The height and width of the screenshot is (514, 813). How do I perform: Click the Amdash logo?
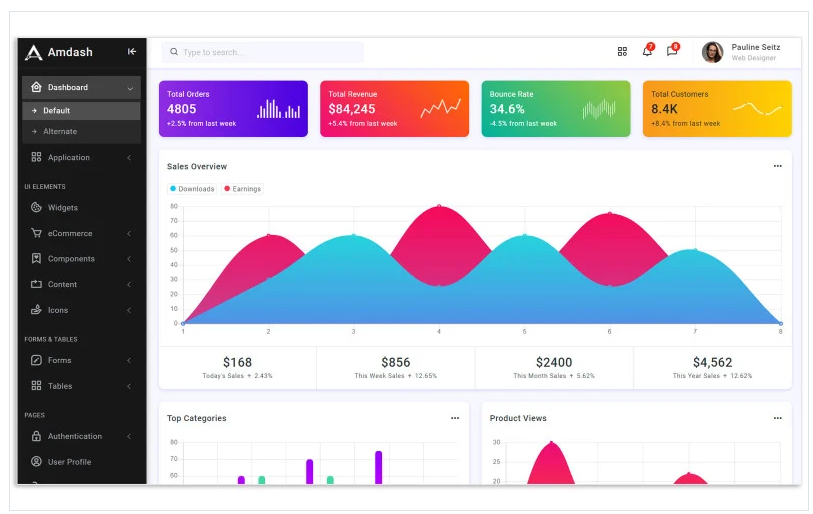(59, 52)
